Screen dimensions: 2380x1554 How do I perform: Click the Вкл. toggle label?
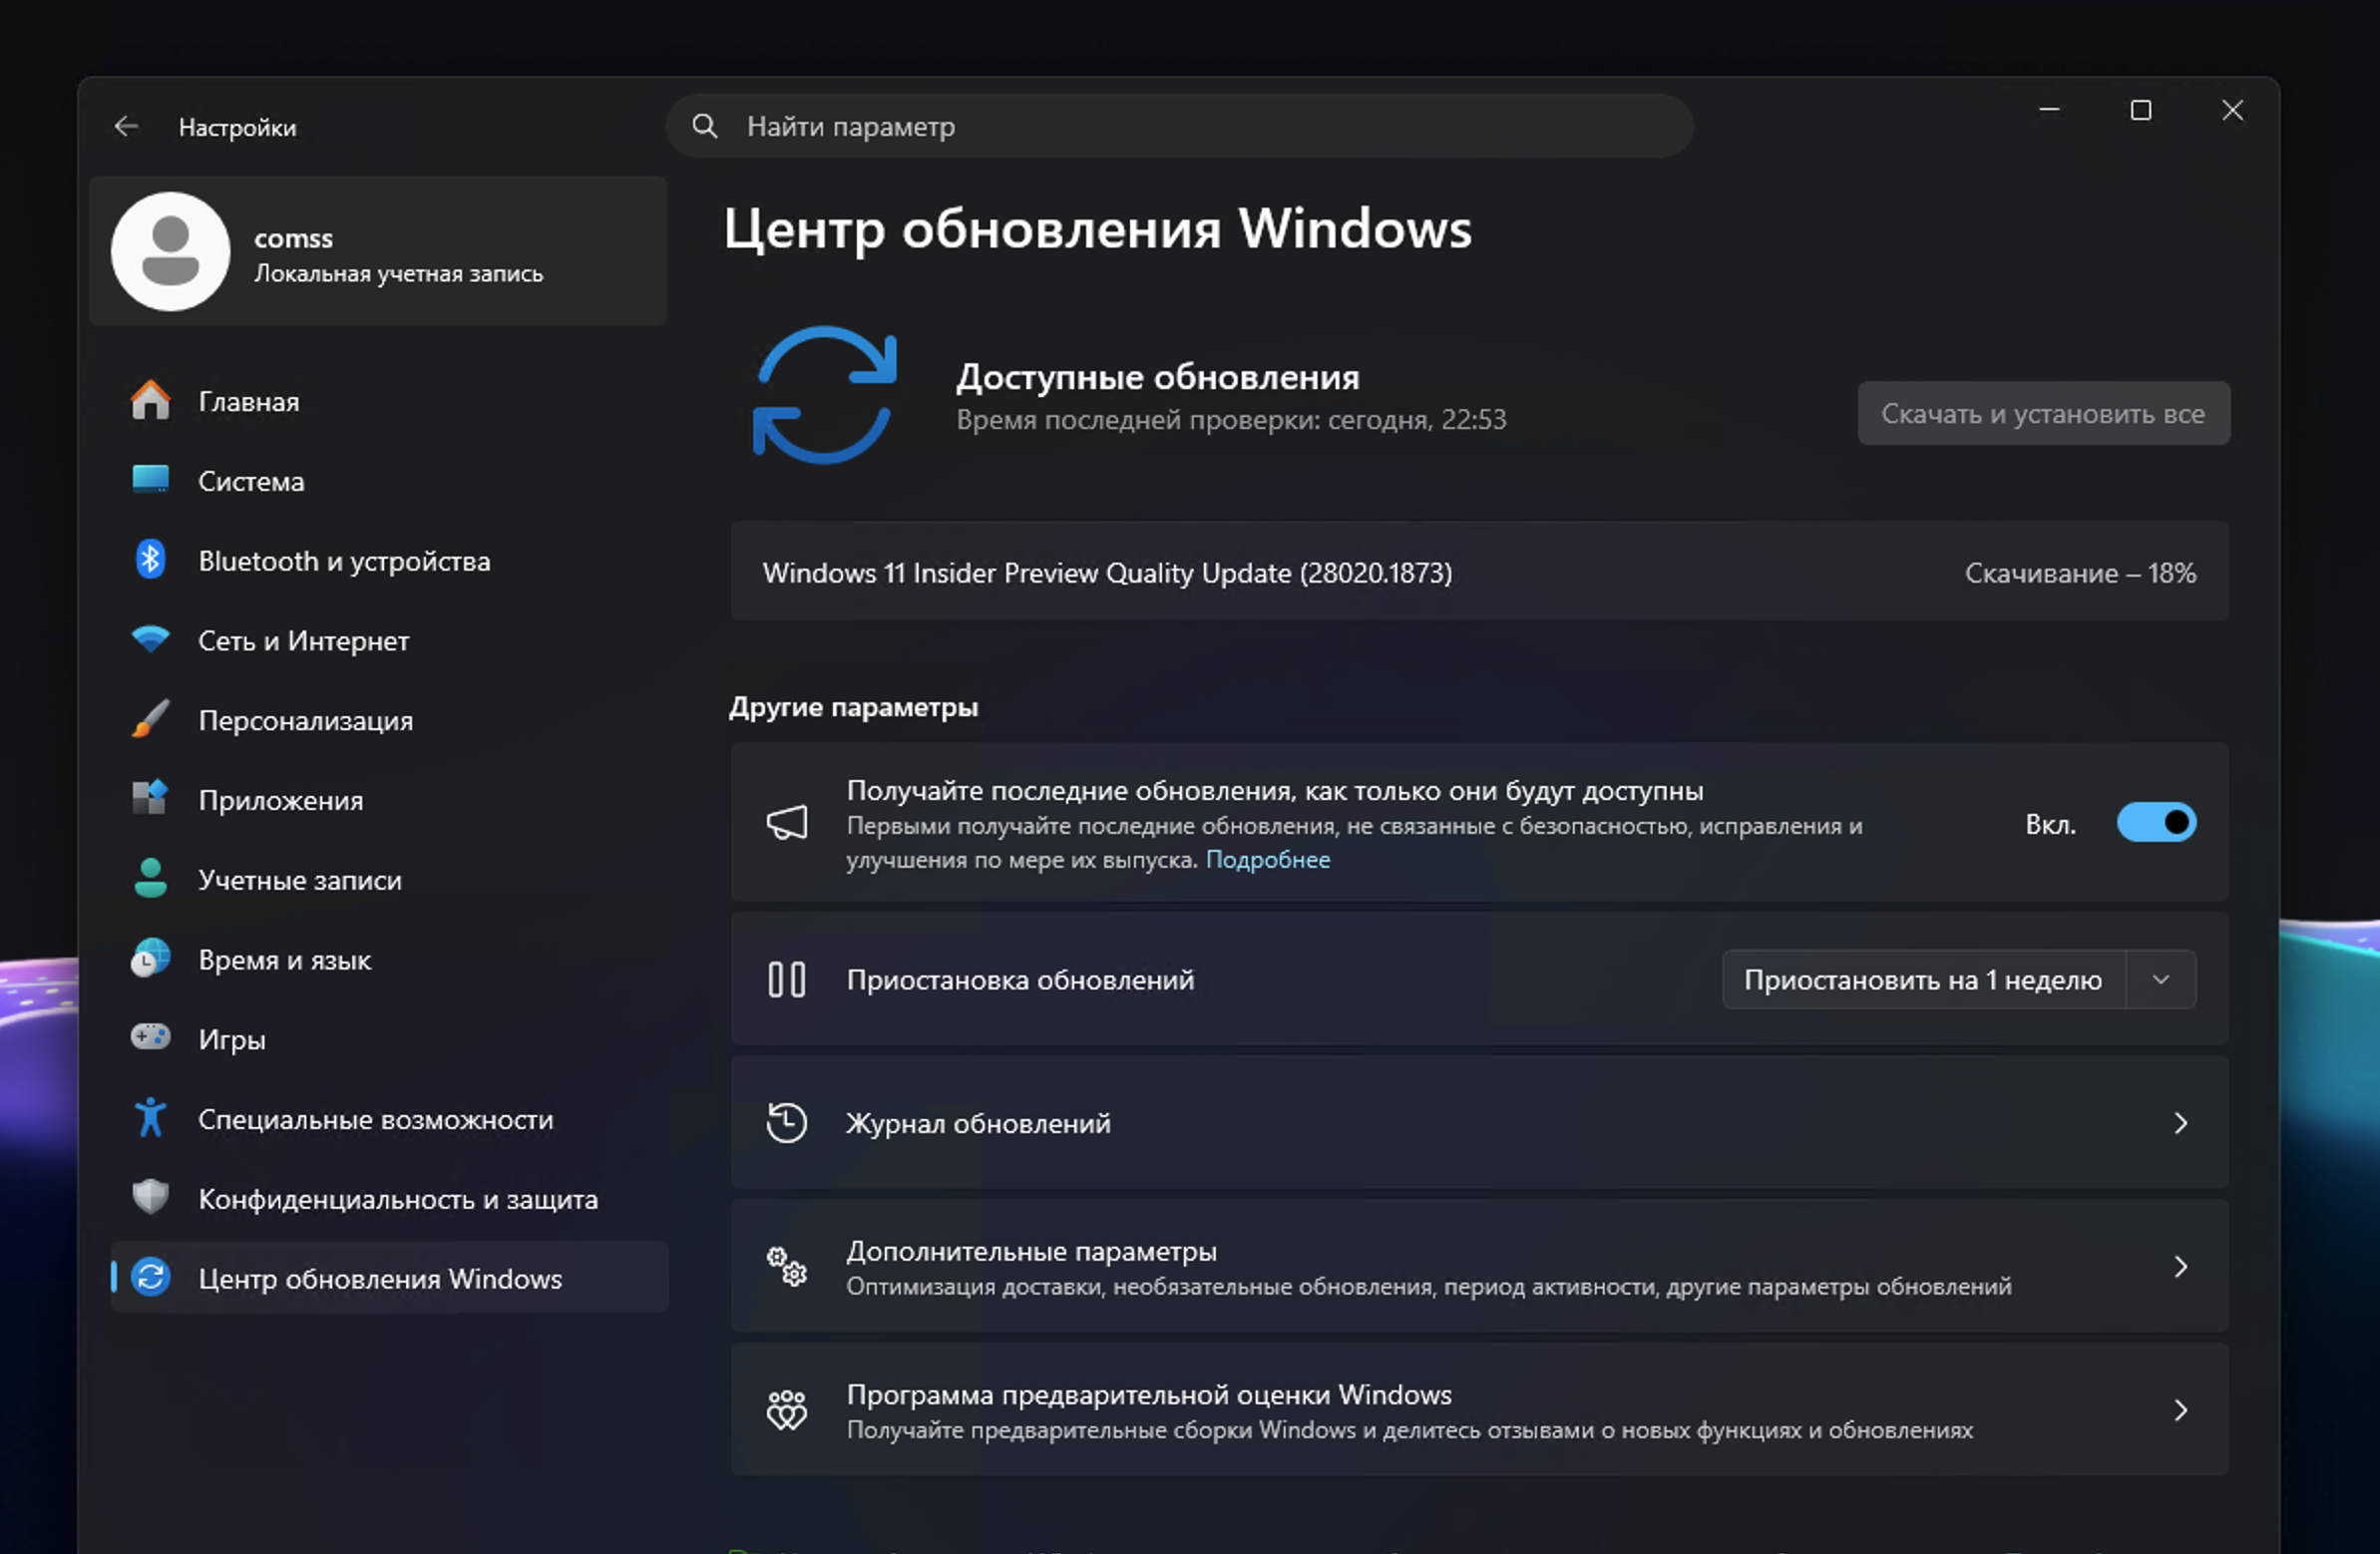(2050, 824)
